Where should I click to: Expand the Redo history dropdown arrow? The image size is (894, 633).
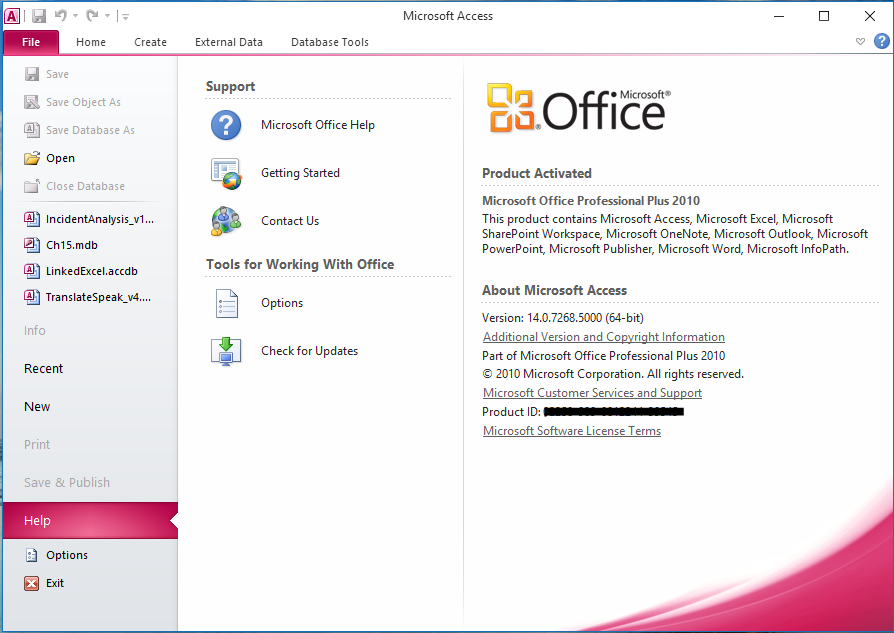(107, 16)
